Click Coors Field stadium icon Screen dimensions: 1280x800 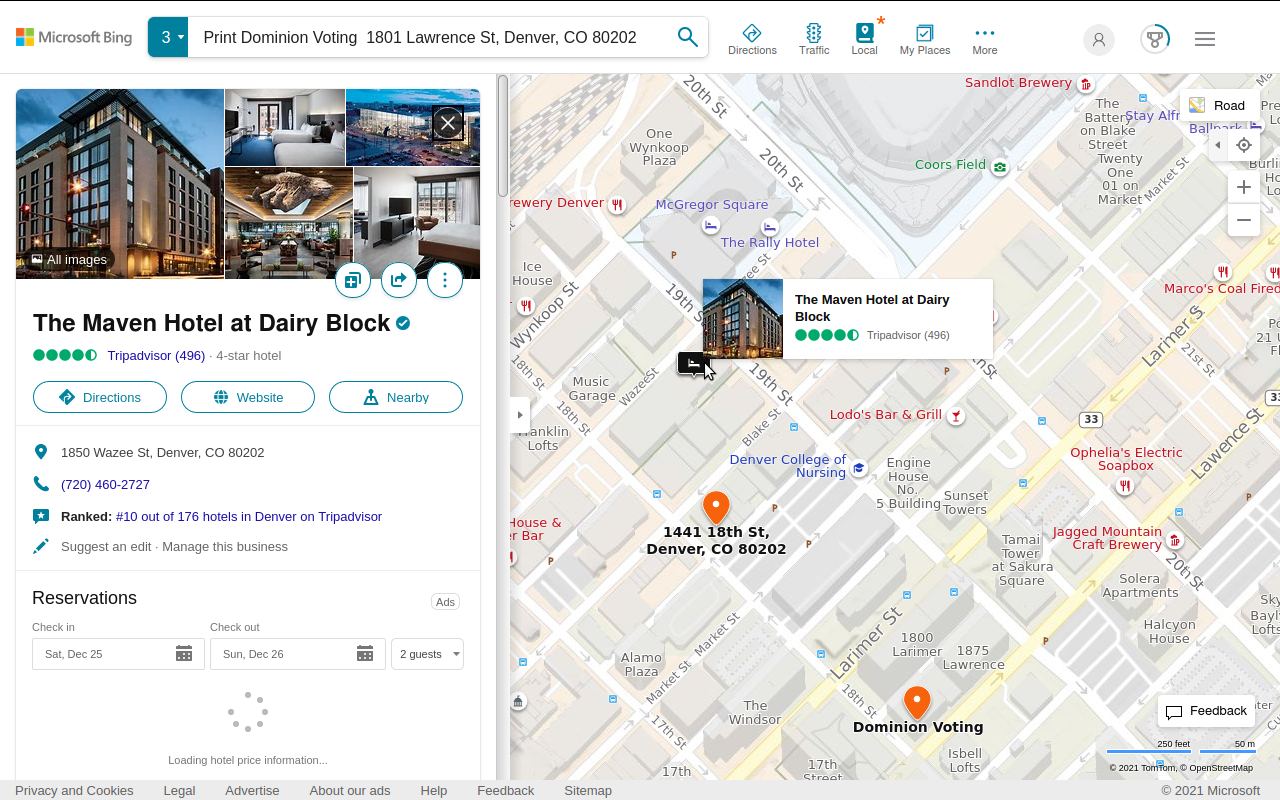[1000, 167]
